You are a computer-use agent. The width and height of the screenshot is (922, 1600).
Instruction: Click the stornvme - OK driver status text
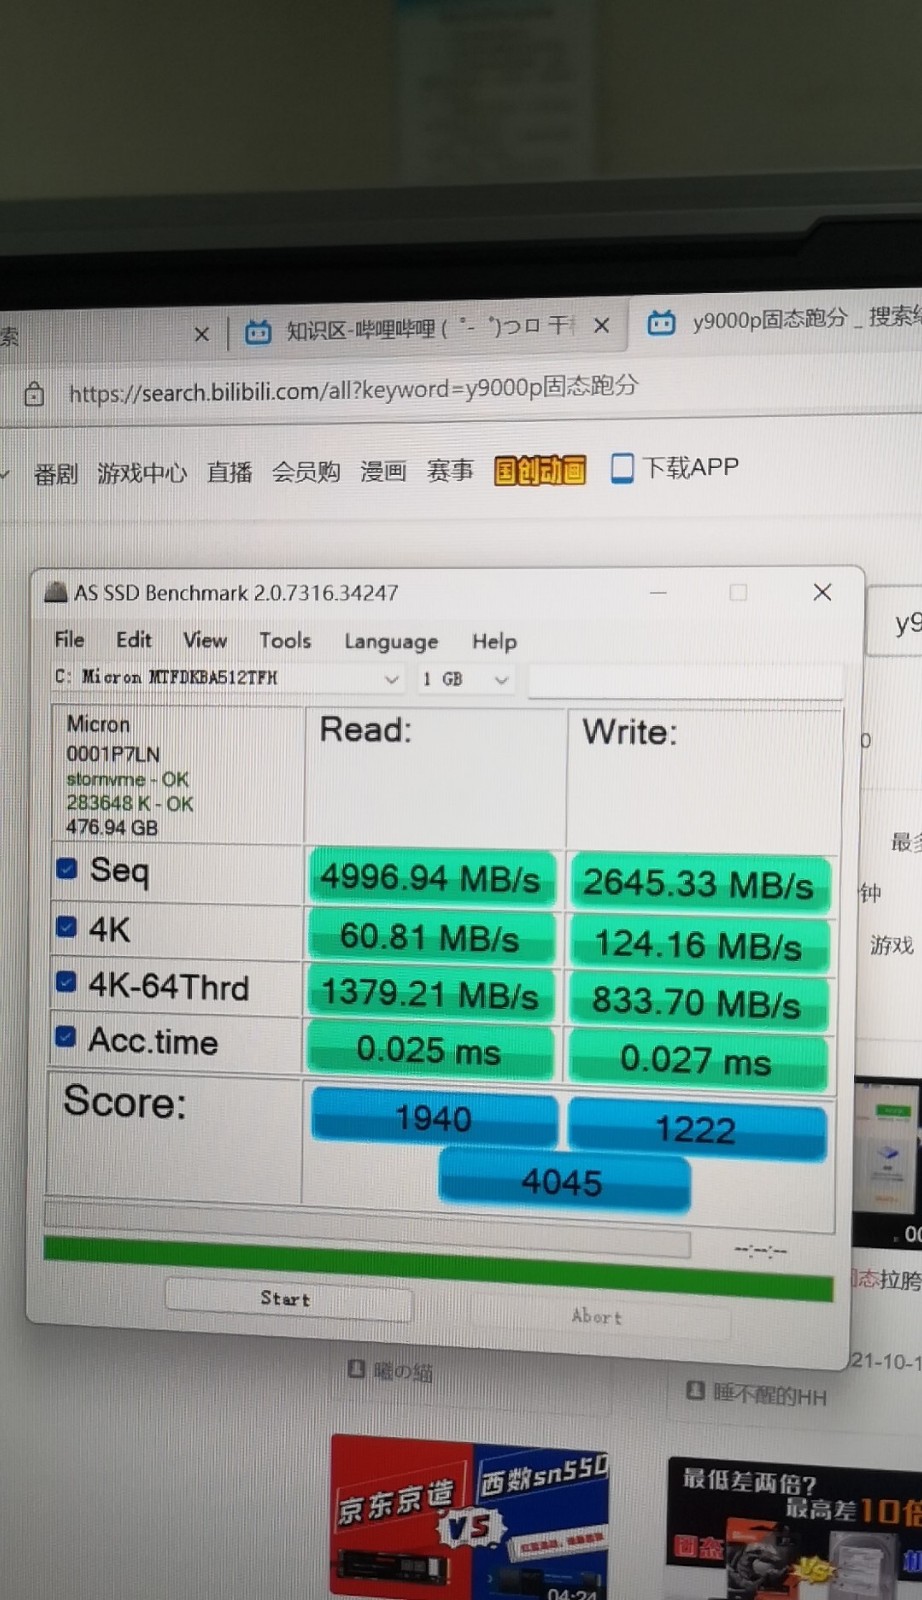pyautogui.click(x=127, y=779)
